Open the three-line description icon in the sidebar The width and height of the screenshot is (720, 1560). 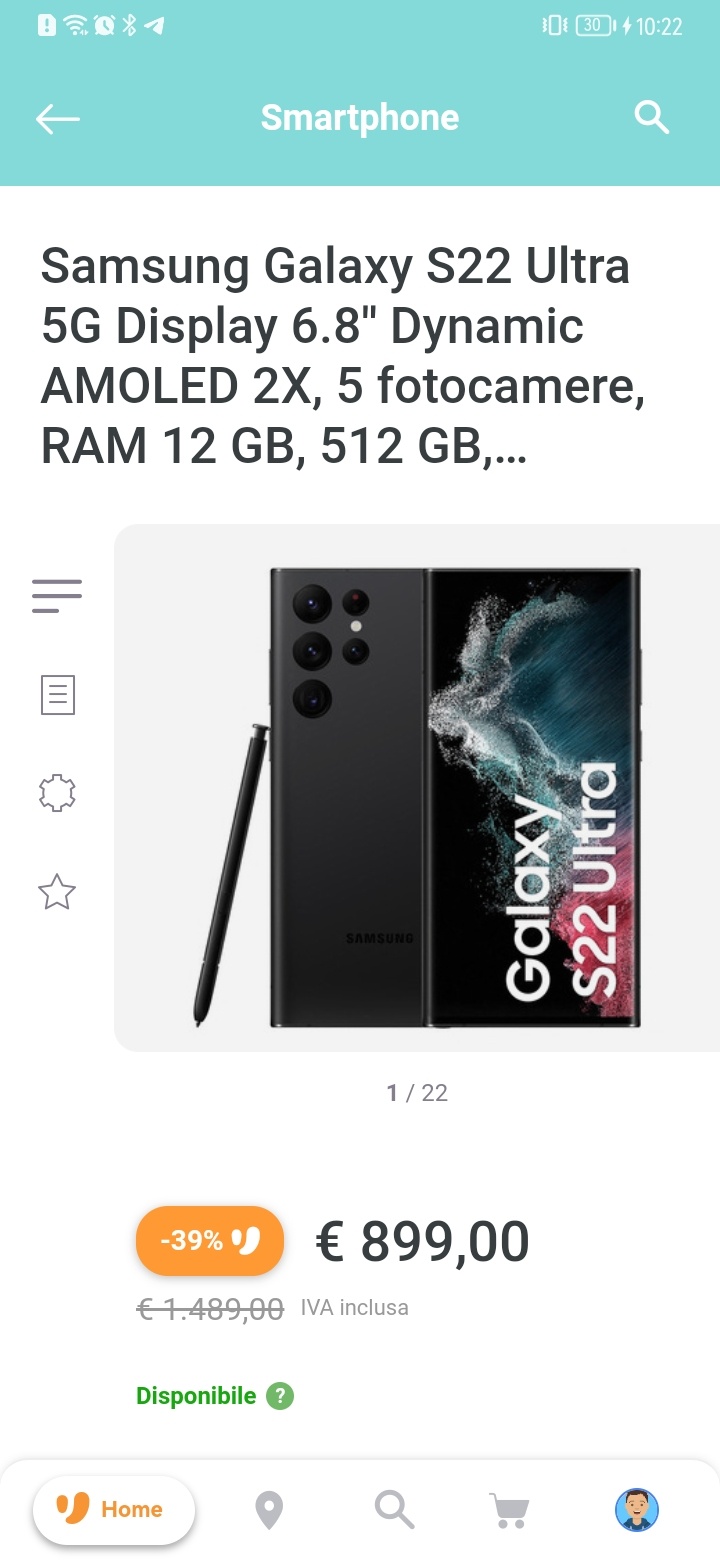tap(57, 596)
